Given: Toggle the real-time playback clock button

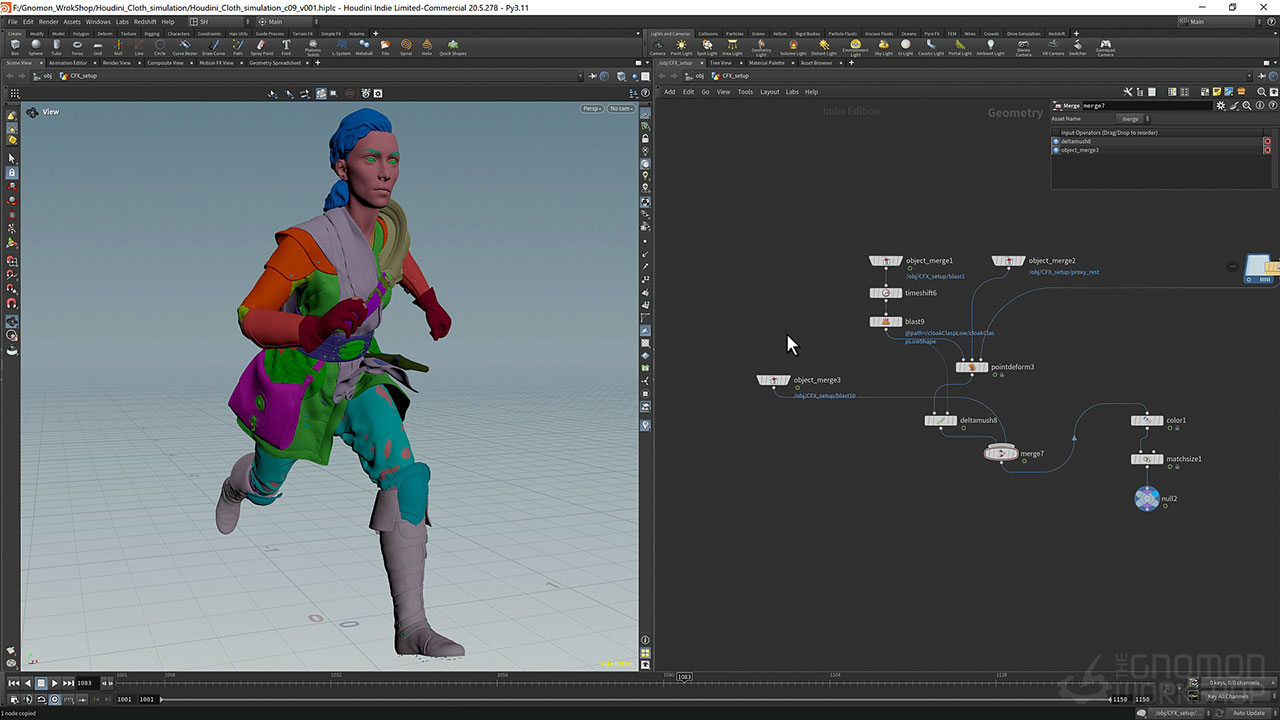Looking at the screenshot, I should [x=55, y=700].
